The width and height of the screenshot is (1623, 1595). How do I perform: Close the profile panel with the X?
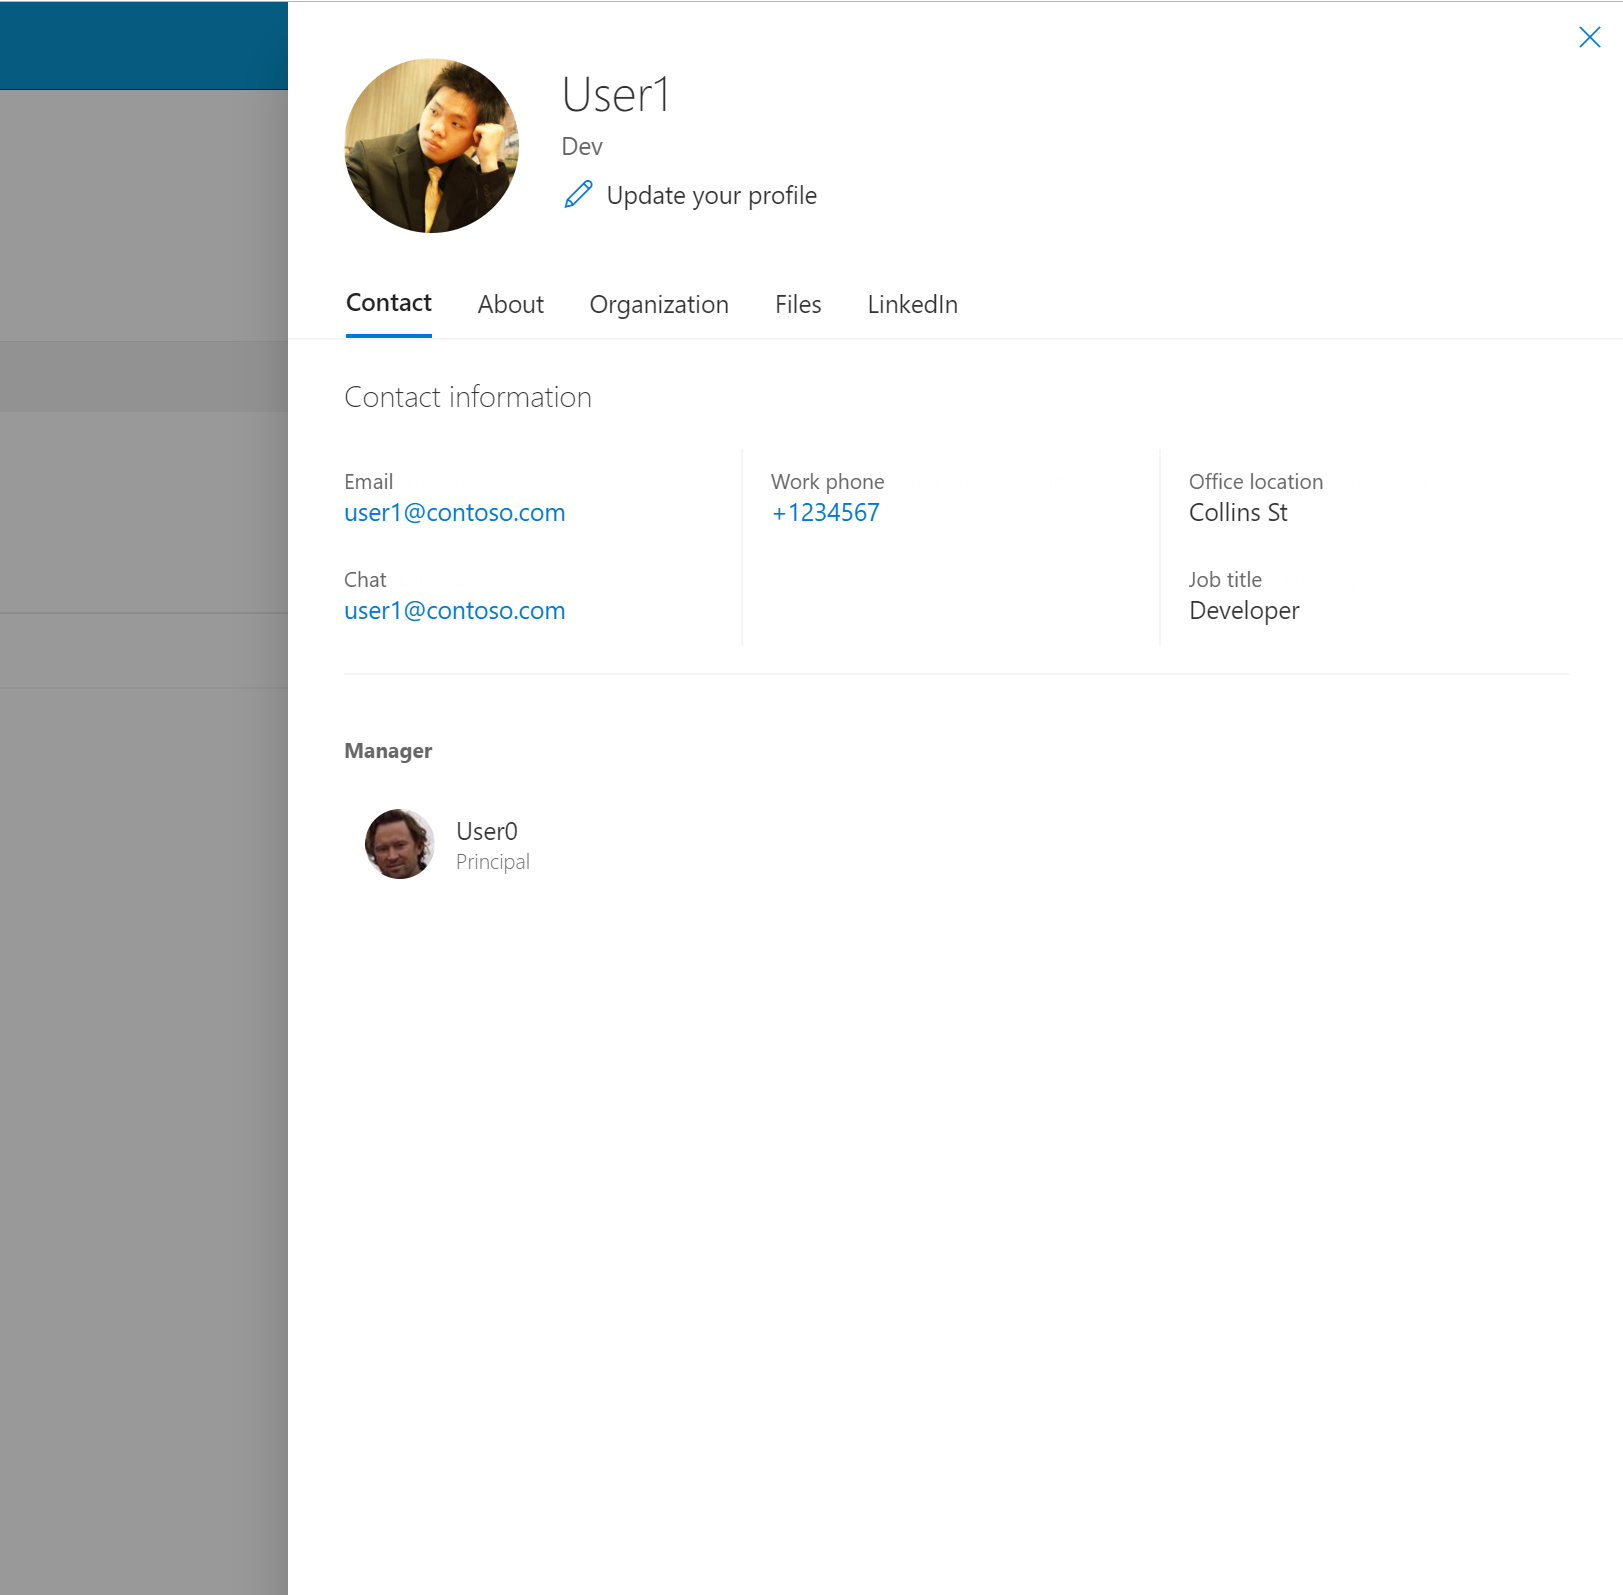coord(1589,37)
